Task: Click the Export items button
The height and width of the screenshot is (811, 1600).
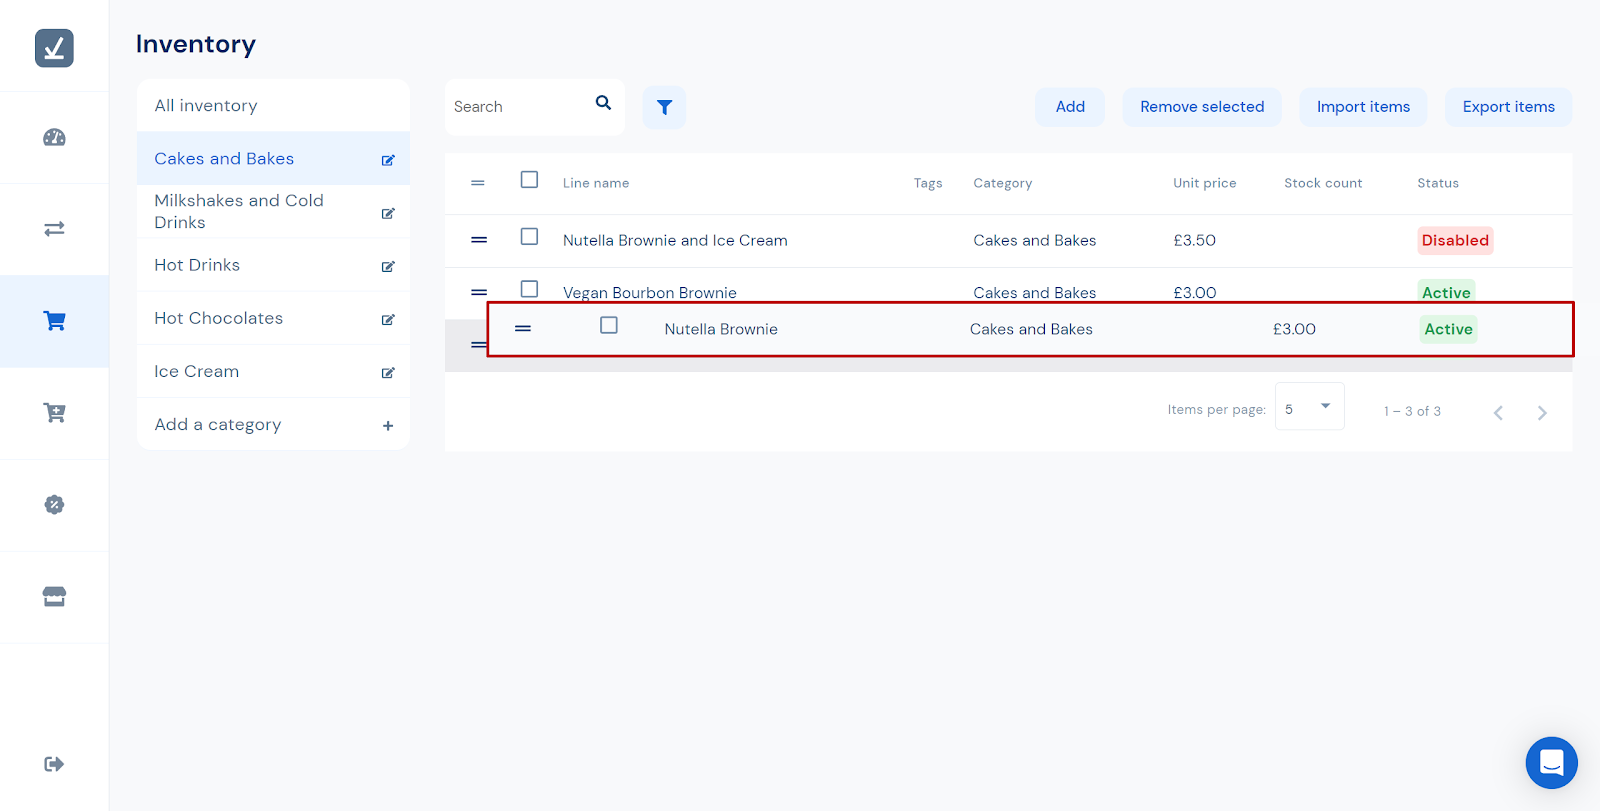Action: click(x=1508, y=107)
